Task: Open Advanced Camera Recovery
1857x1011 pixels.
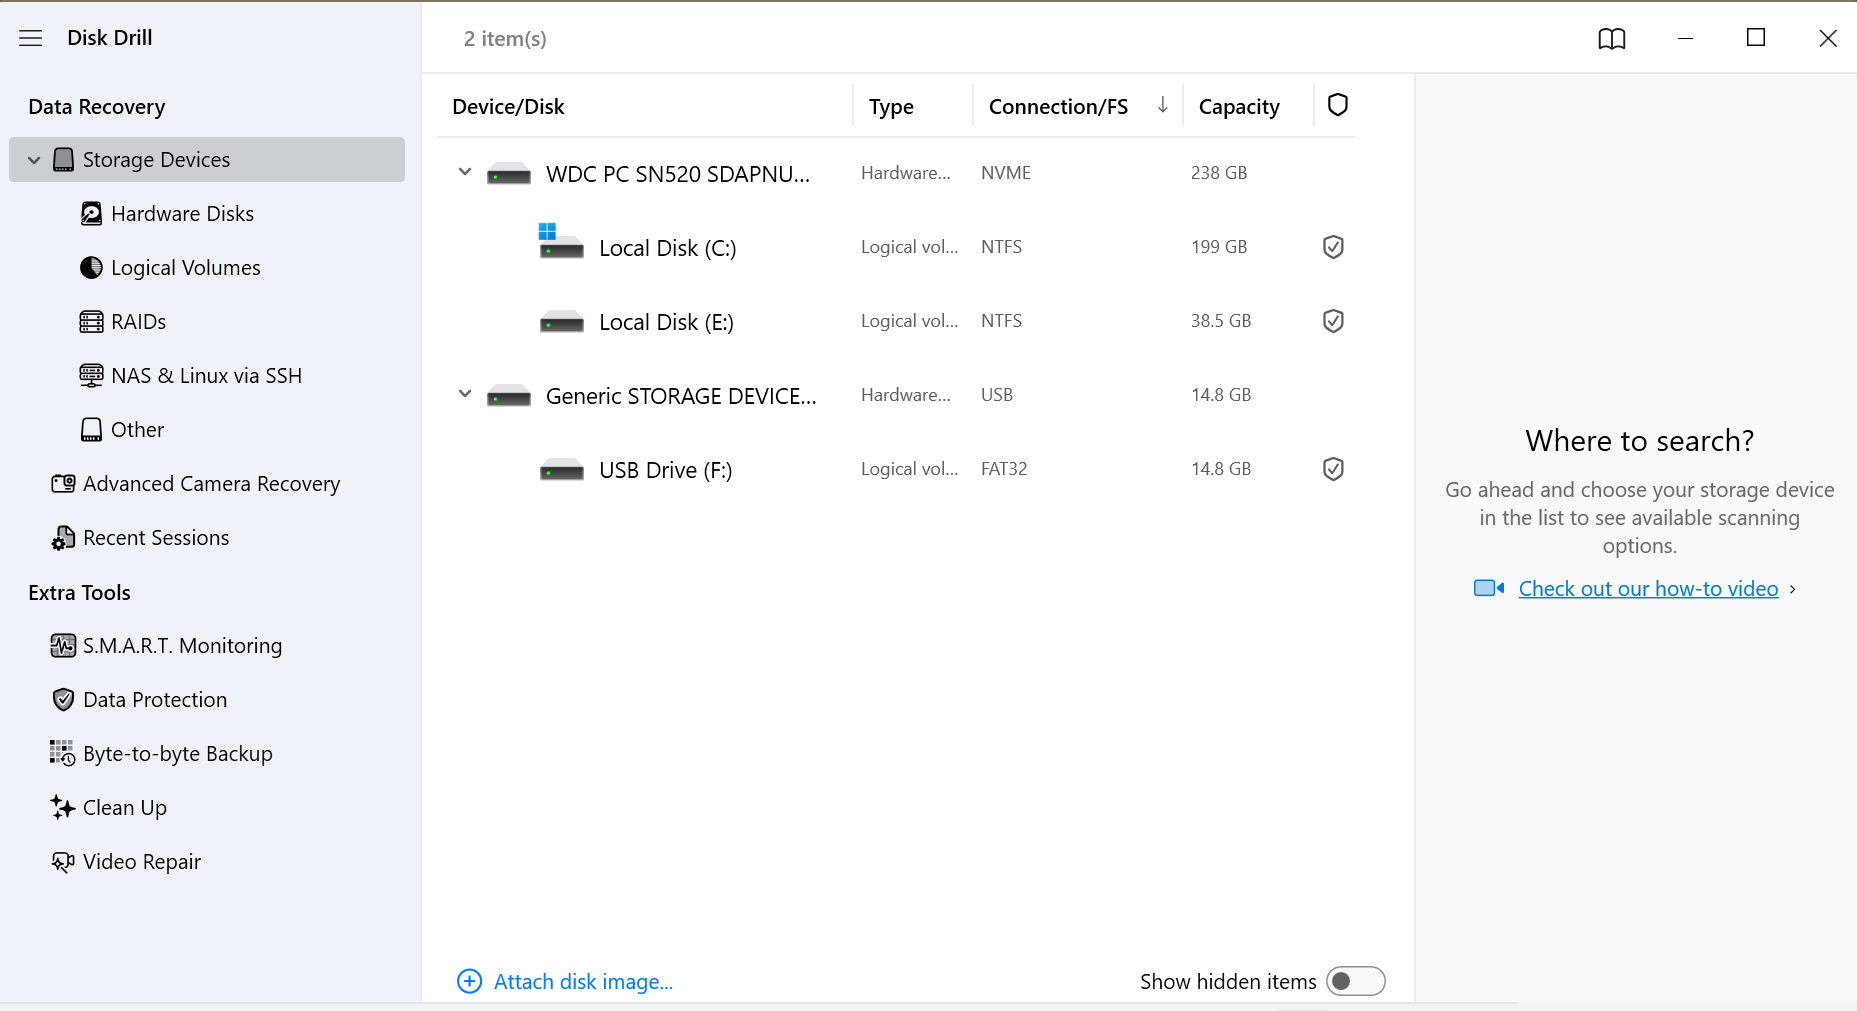Action: [x=212, y=484]
